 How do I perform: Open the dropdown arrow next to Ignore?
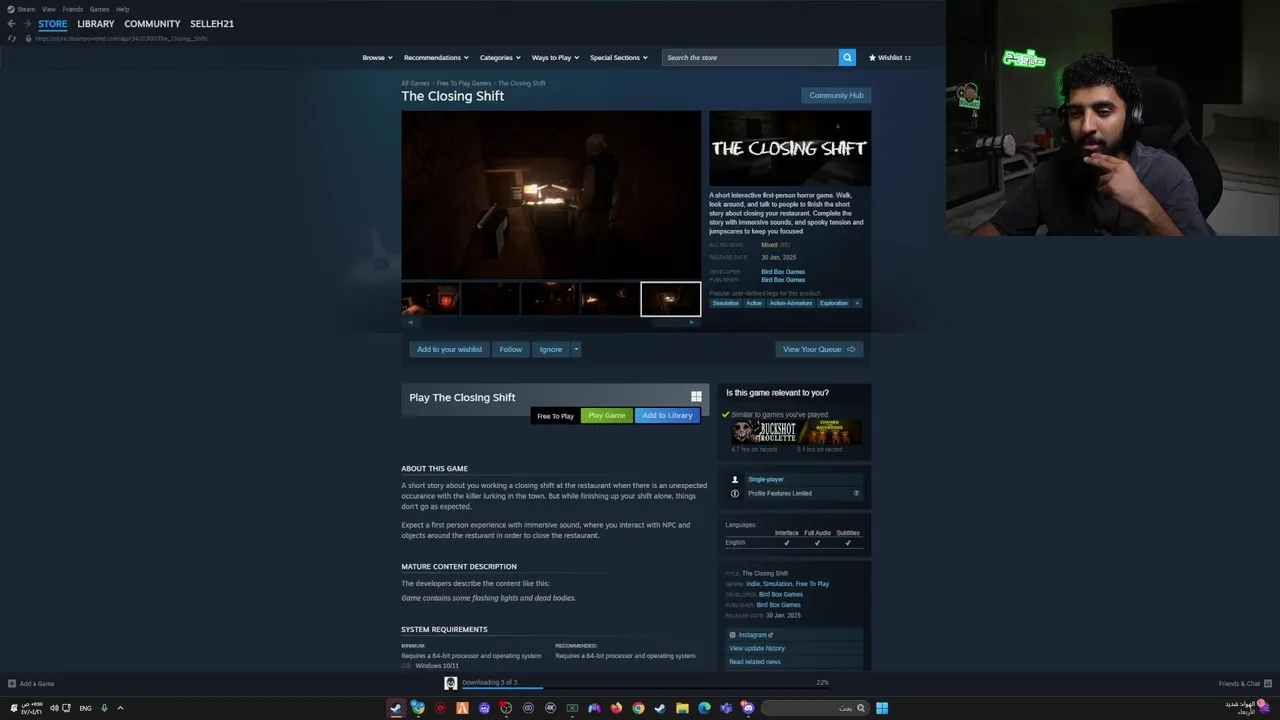(x=576, y=349)
